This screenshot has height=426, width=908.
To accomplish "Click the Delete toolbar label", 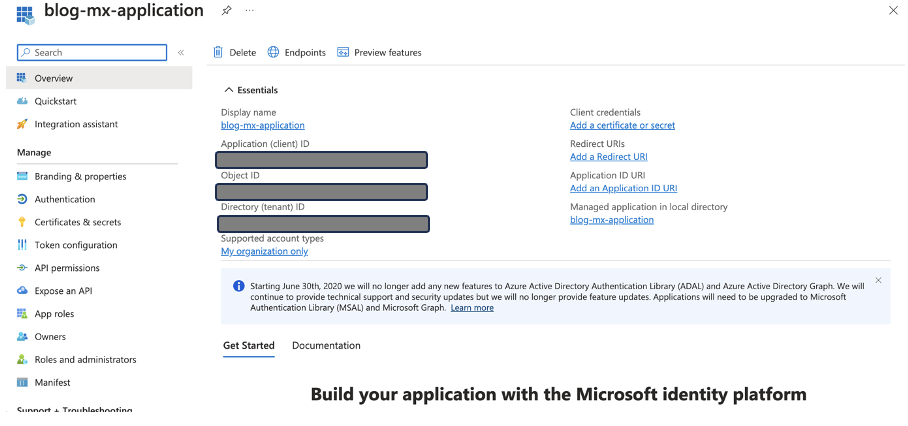I will (243, 53).
